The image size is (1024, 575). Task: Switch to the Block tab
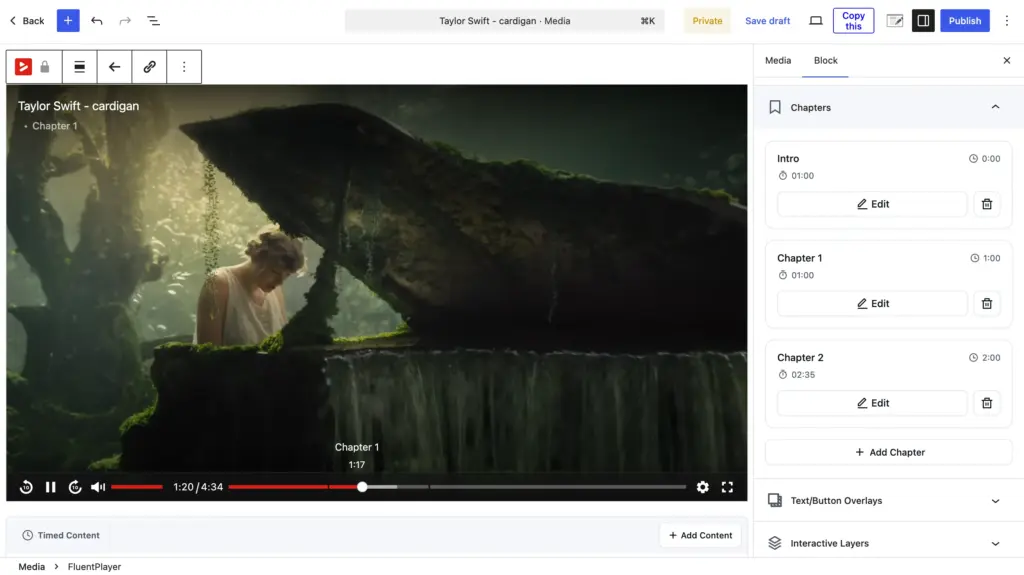825,60
